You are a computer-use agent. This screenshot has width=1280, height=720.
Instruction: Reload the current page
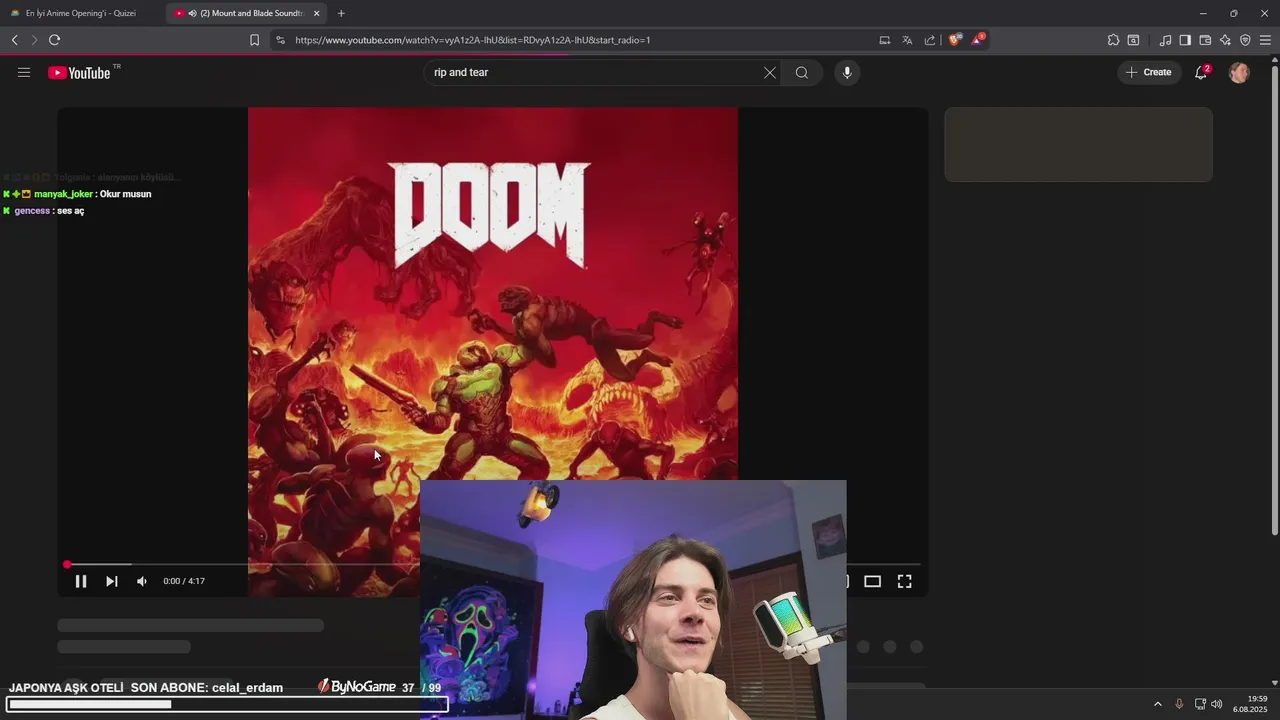54,40
